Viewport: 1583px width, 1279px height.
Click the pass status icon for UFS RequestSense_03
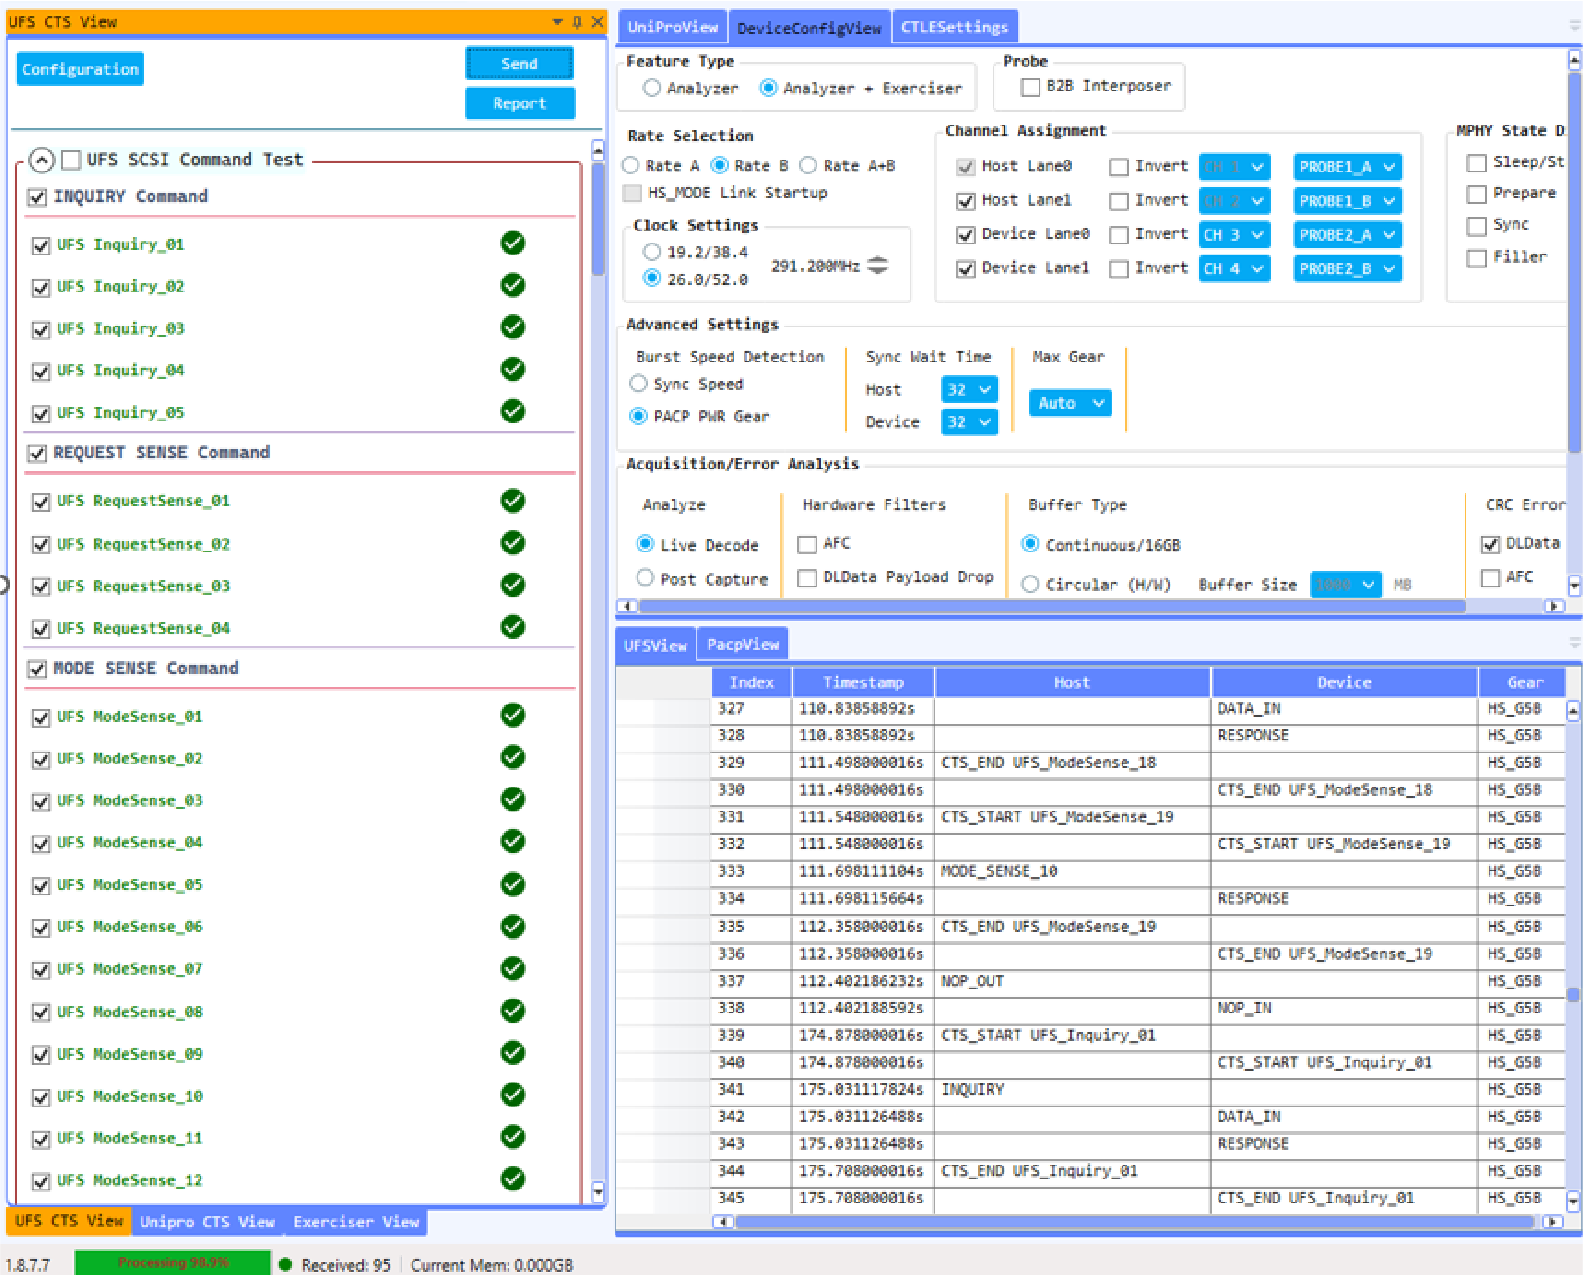tap(513, 585)
